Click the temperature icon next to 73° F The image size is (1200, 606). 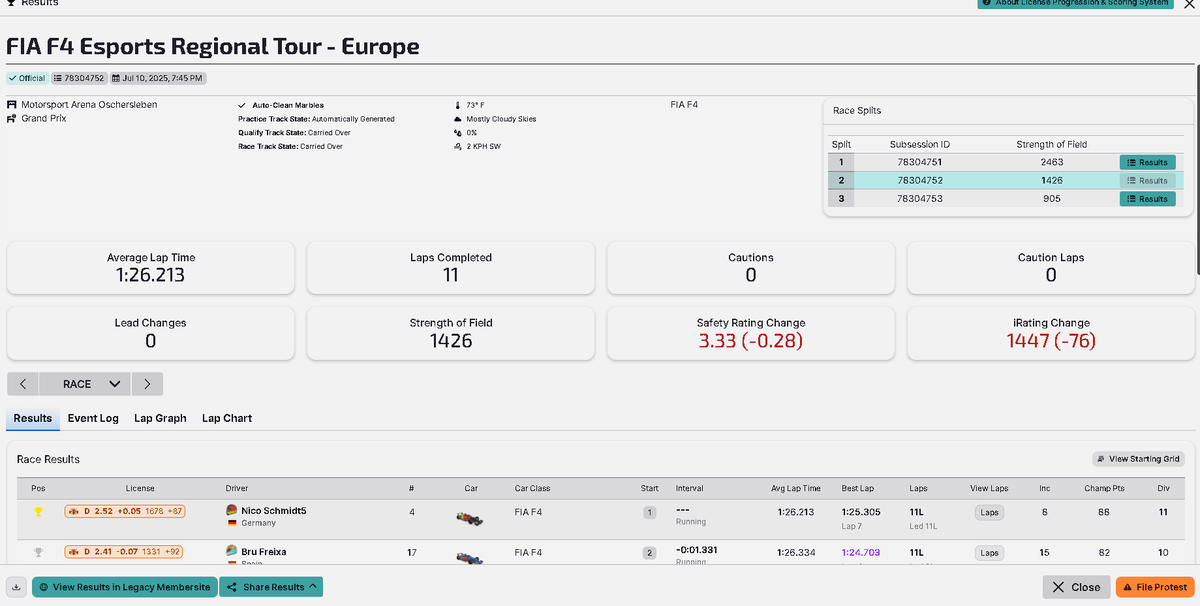457,104
